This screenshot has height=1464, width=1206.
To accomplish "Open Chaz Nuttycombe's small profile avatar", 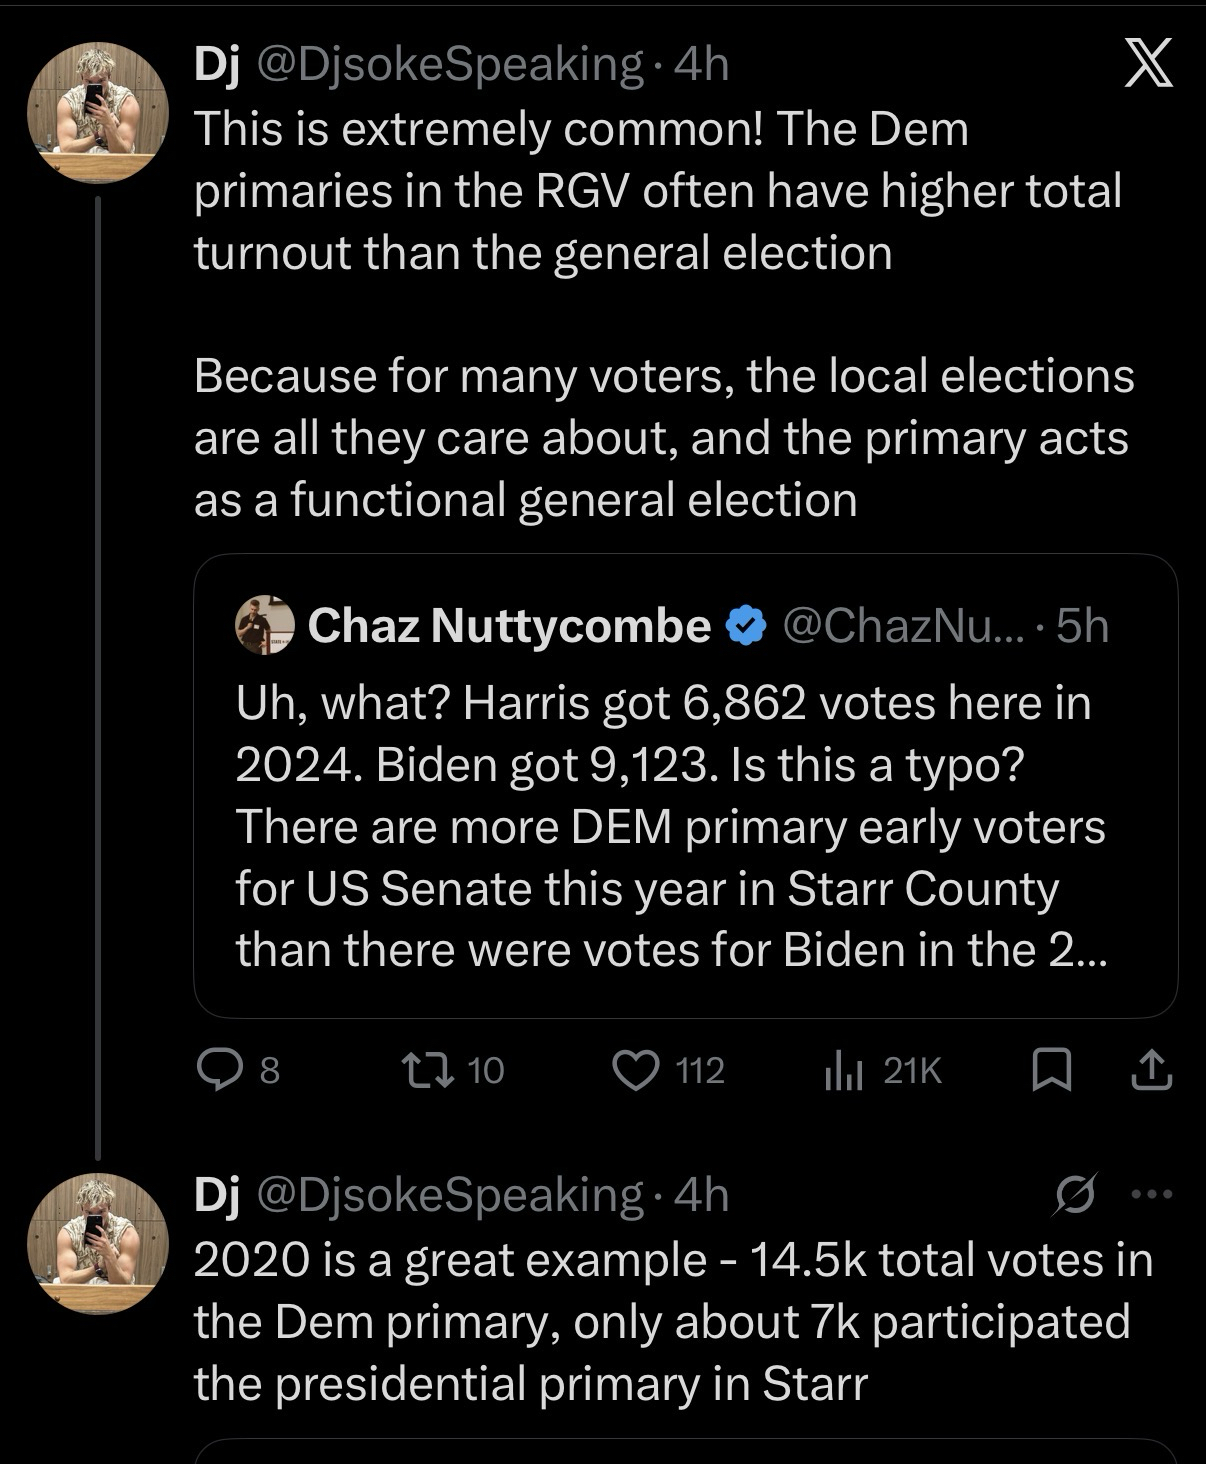I will tap(265, 626).
